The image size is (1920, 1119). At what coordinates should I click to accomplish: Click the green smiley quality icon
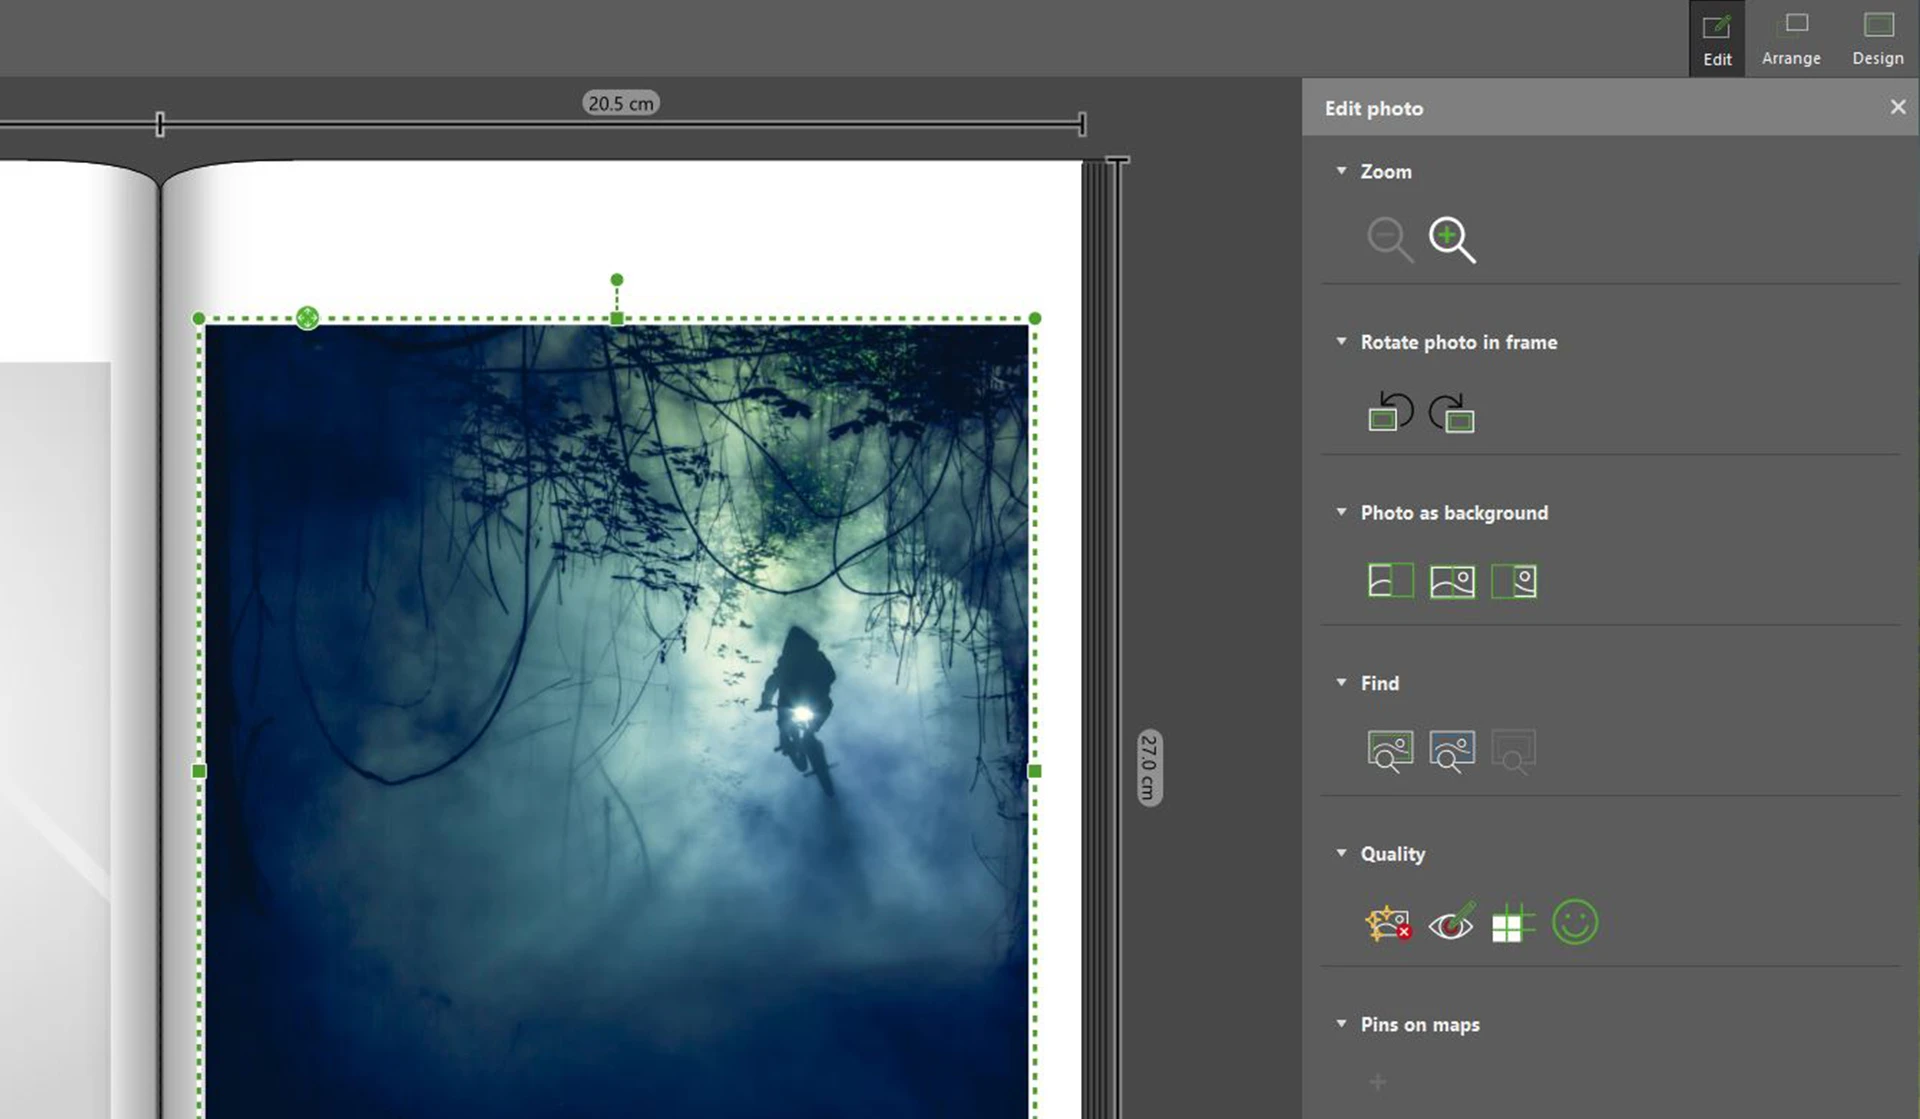1575,922
